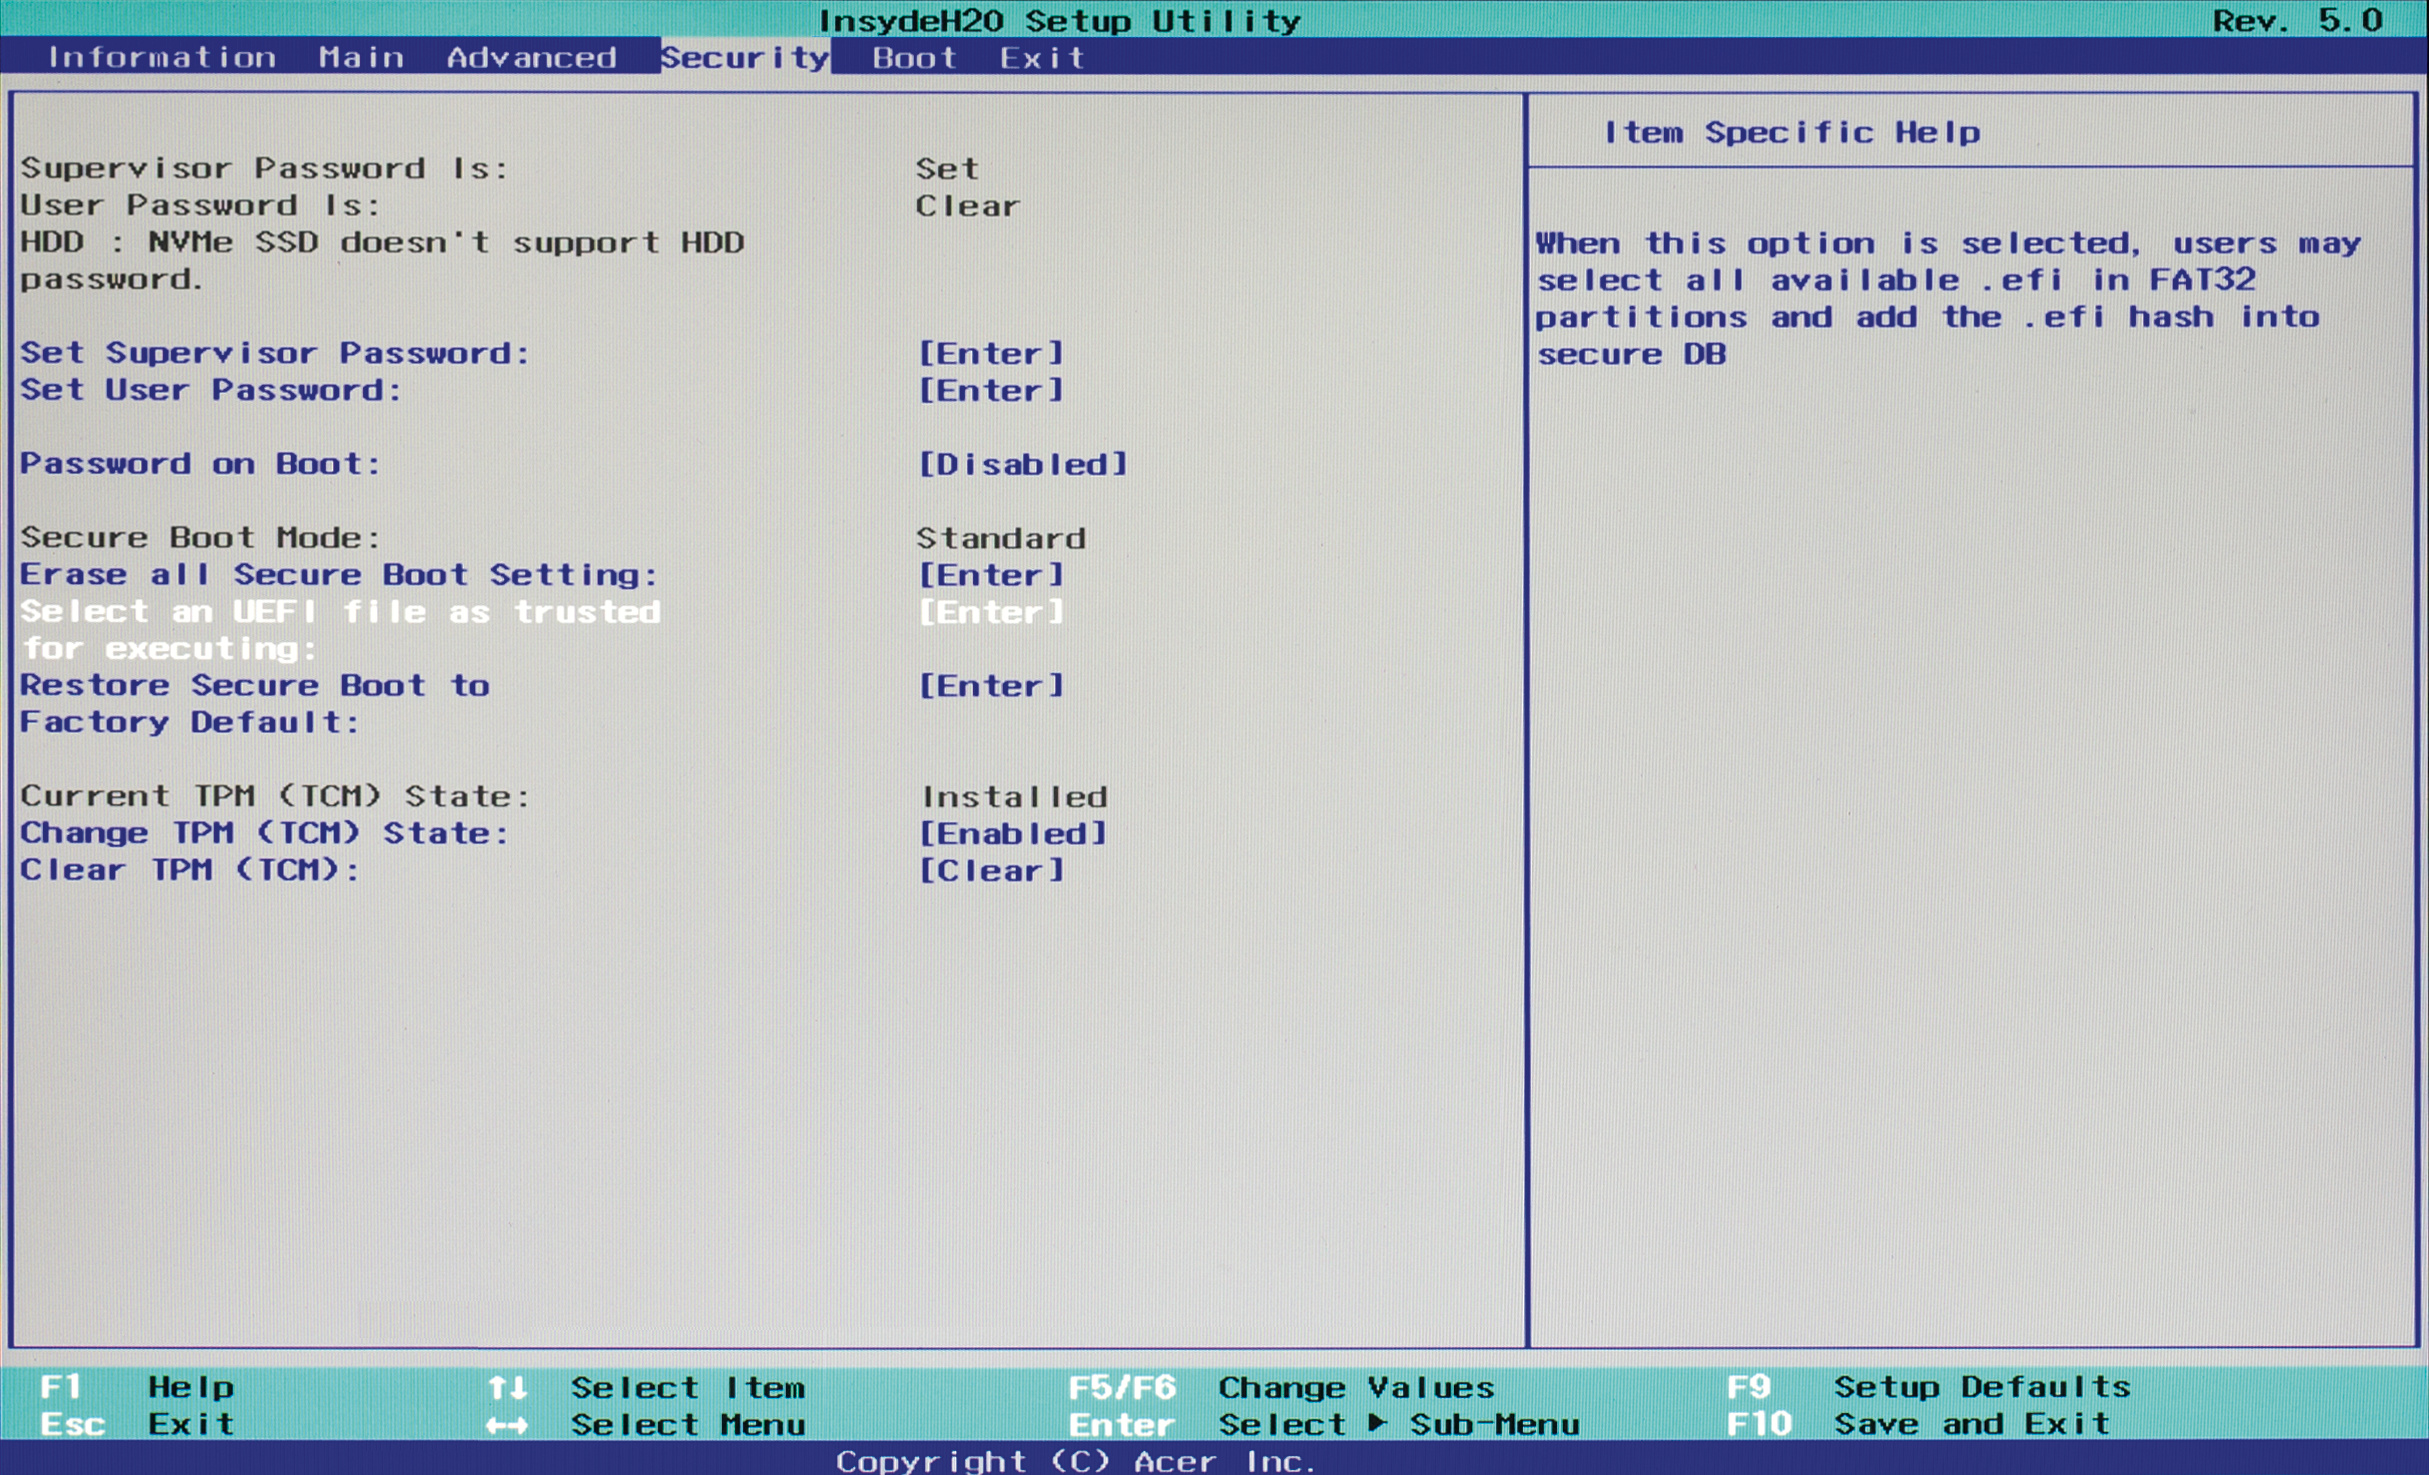Click the Esc Exit key hint

[137, 1424]
